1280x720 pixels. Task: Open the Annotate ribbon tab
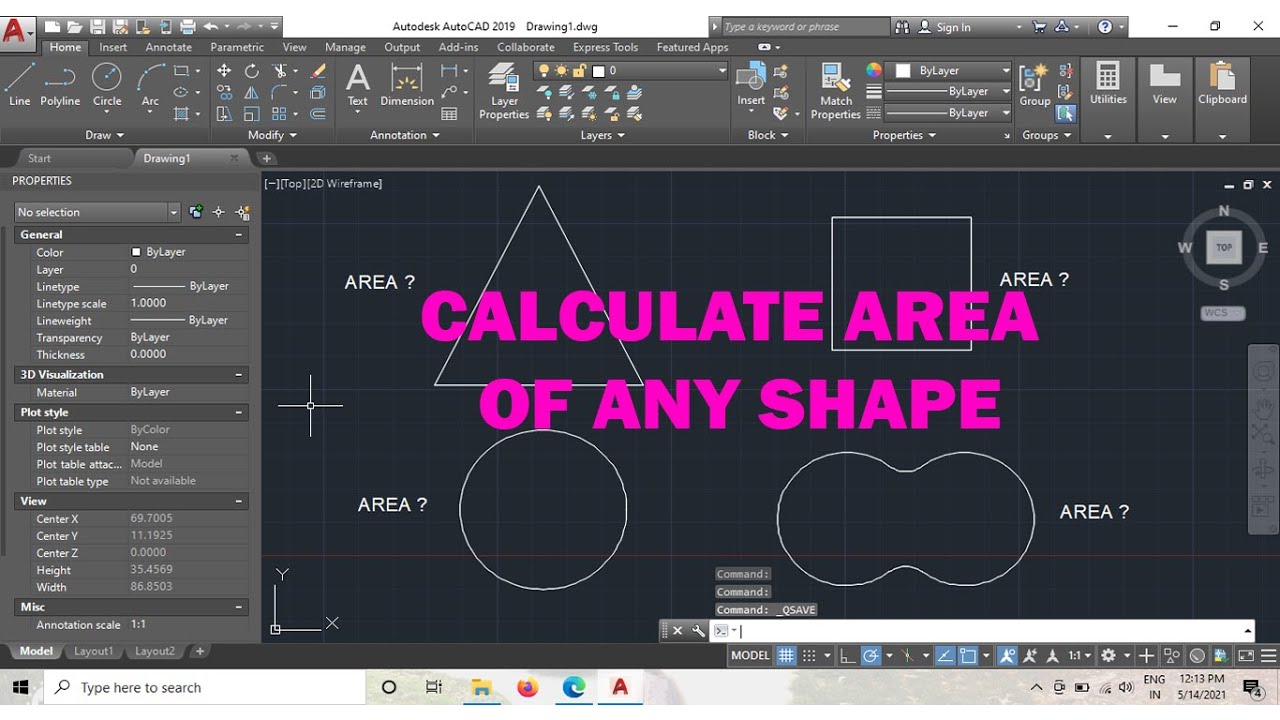pyautogui.click(x=169, y=47)
